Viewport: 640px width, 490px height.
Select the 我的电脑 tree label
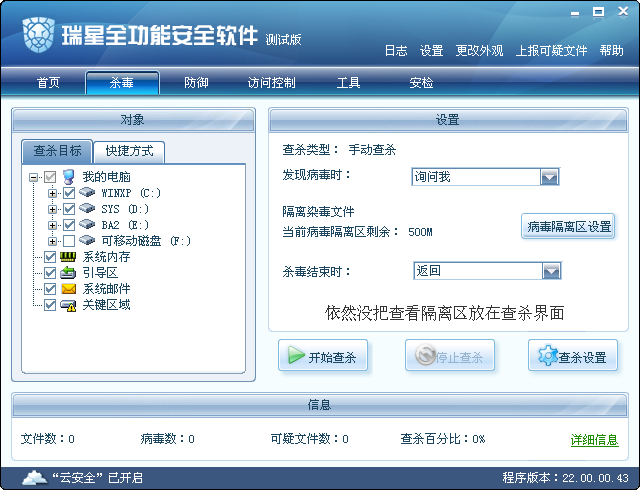(107, 177)
